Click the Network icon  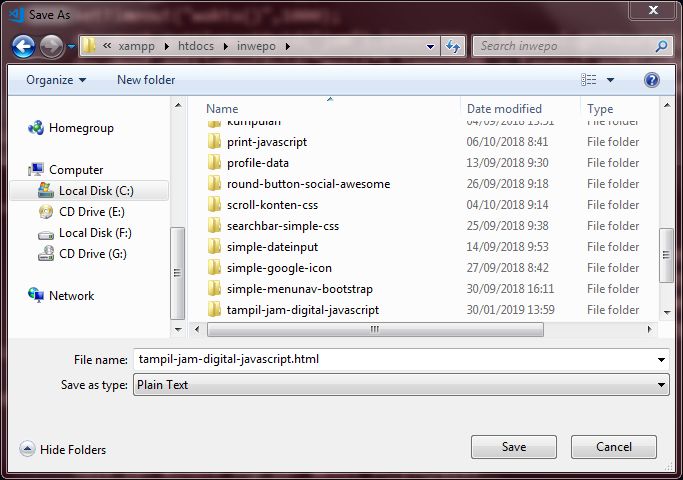pos(36,295)
